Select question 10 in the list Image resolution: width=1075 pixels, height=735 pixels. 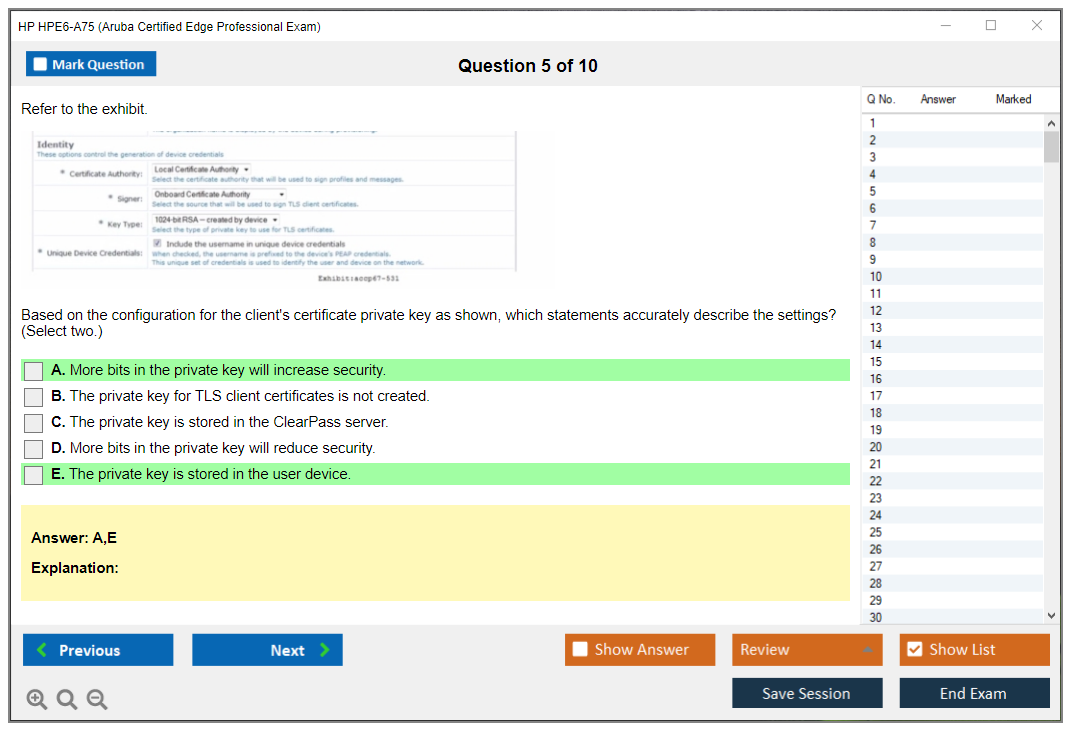tap(876, 277)
